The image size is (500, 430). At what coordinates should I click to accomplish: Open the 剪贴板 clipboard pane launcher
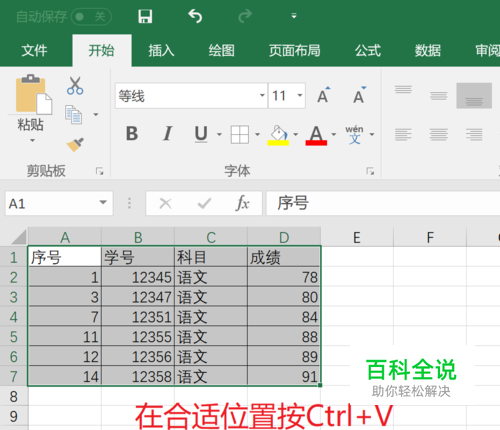(99, 171)
